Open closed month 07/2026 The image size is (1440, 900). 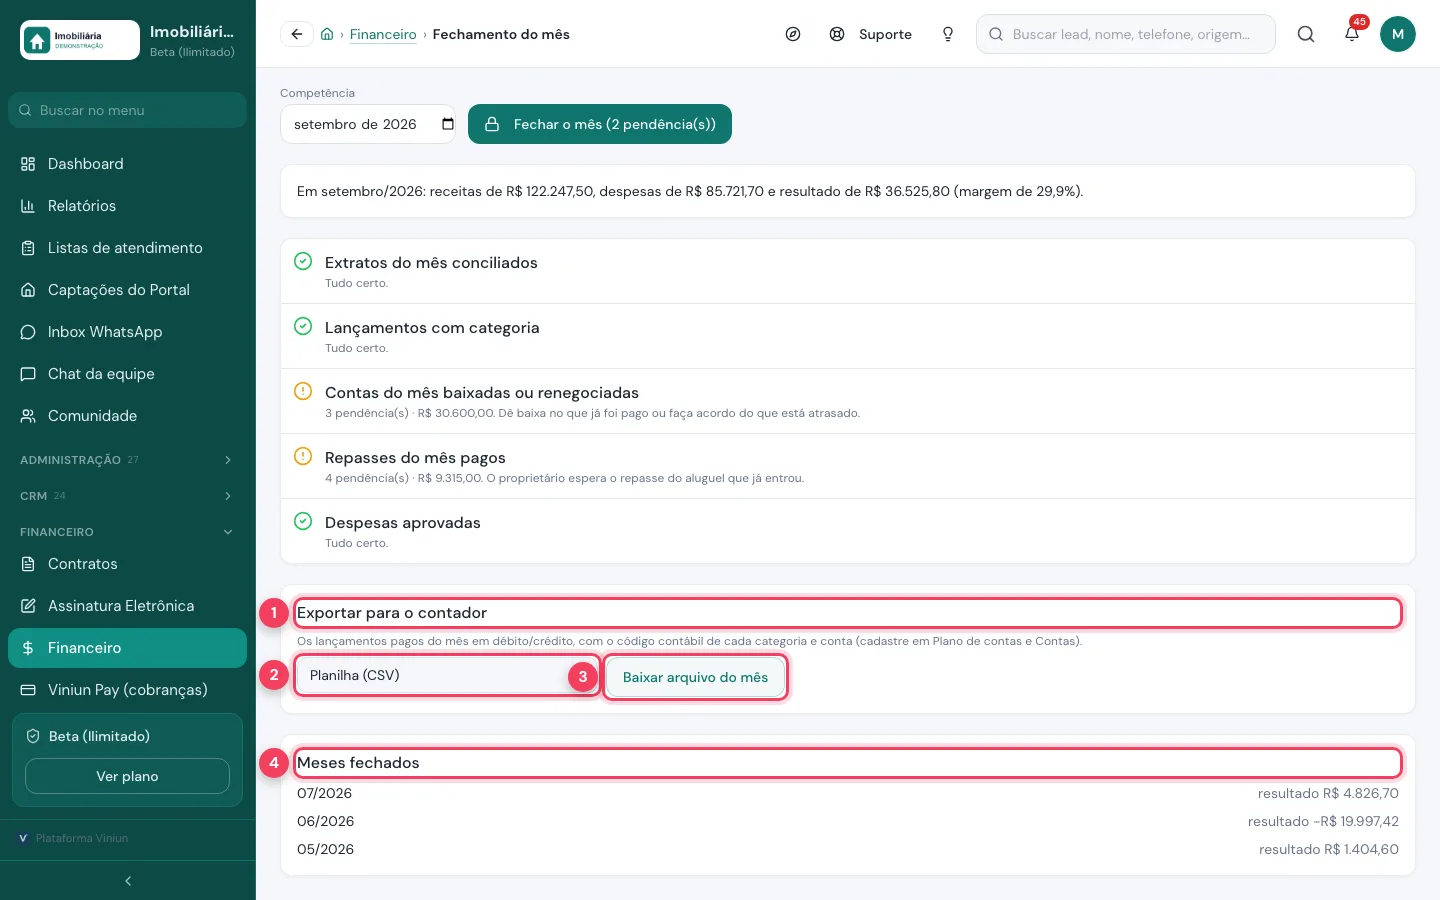click(848, 793)
